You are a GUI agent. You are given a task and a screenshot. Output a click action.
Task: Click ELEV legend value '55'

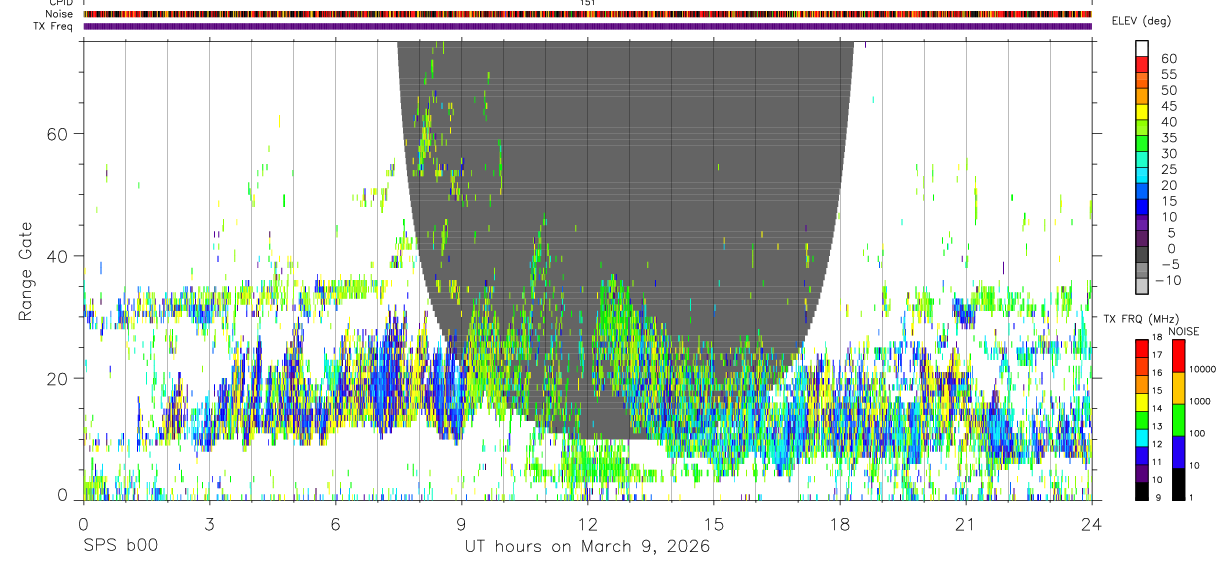[1168, 75]
